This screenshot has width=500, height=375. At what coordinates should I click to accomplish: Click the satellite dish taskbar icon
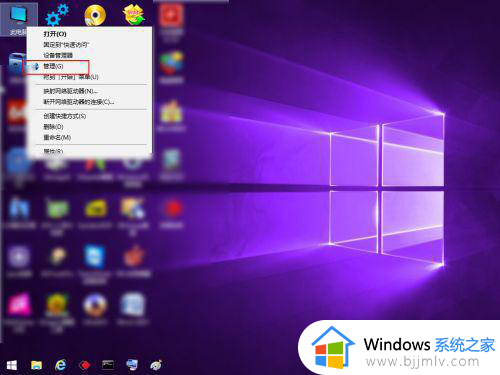156,365
